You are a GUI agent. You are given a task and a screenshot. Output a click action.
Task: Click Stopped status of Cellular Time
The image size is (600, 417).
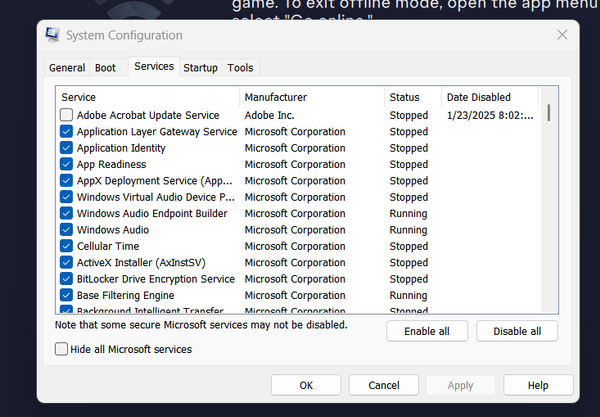(409, 246)
